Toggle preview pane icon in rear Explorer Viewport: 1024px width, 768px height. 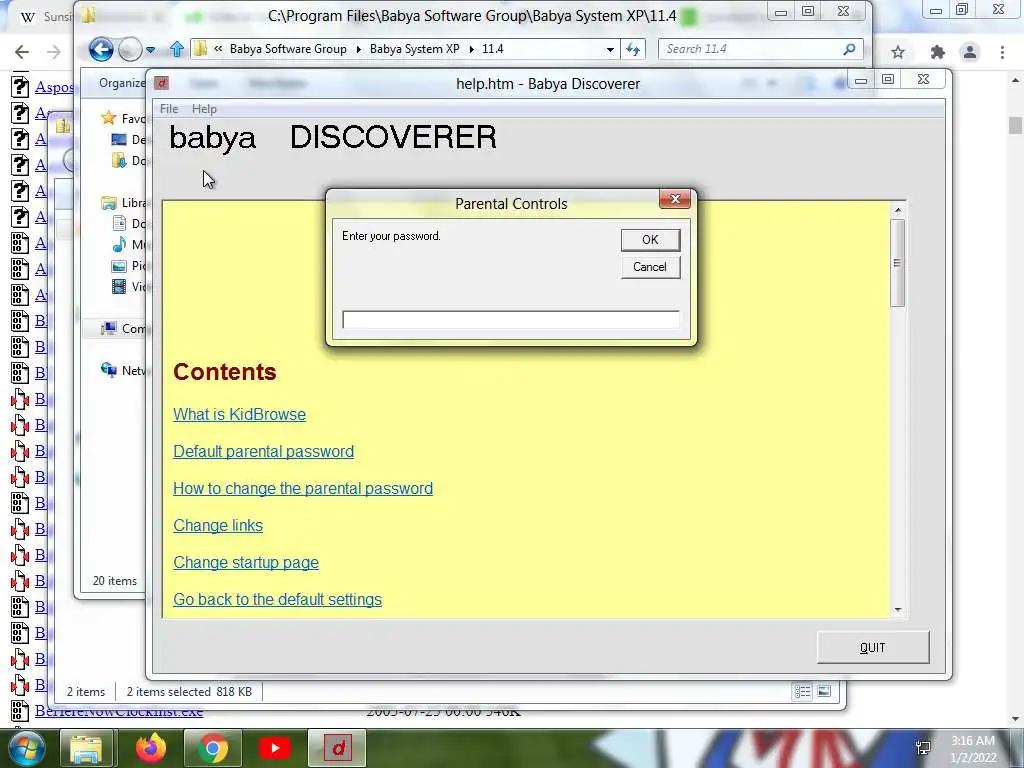pyautogui.click(x=824, y=691)
